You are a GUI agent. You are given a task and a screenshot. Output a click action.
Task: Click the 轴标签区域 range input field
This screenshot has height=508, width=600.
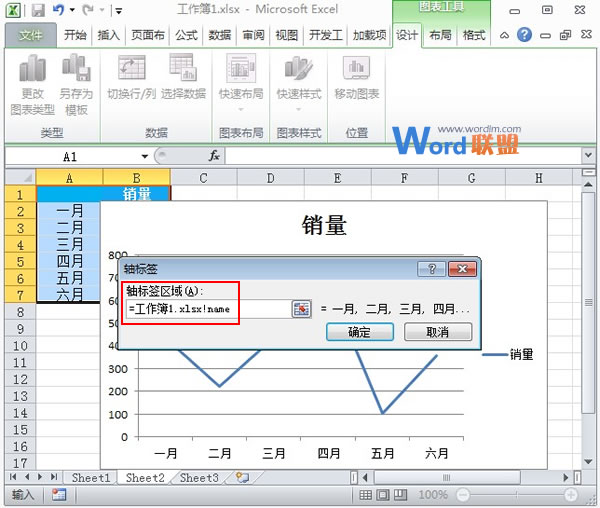coord(208,309)
